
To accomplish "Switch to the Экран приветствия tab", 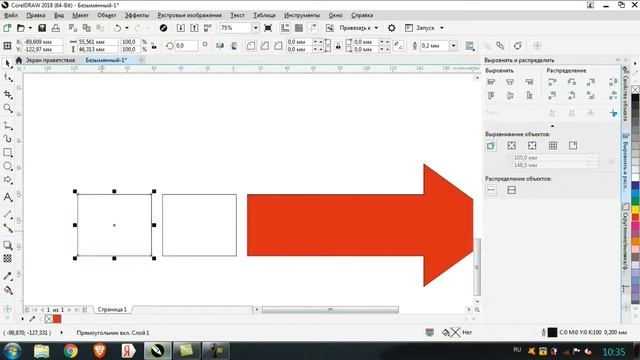I will (50, 60).
